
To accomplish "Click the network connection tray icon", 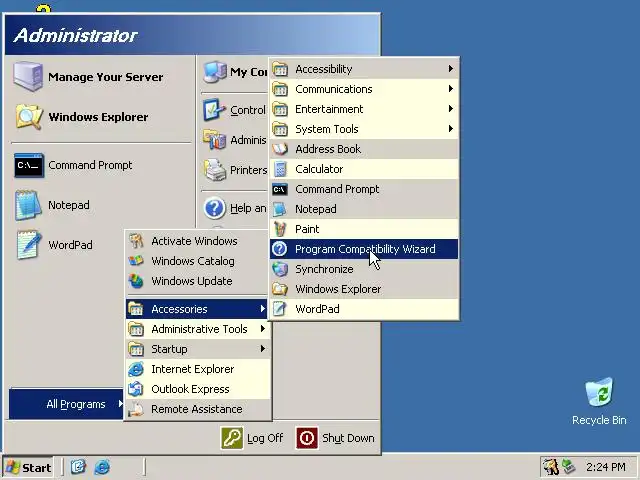I will coord(569,467).
